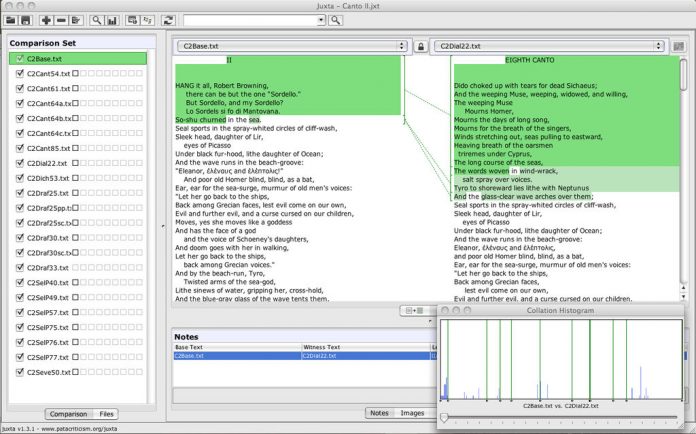Toggle the C2Dial22.txt checkbox
The width and height of the screenshot is (696, 434).
(20, 163)
